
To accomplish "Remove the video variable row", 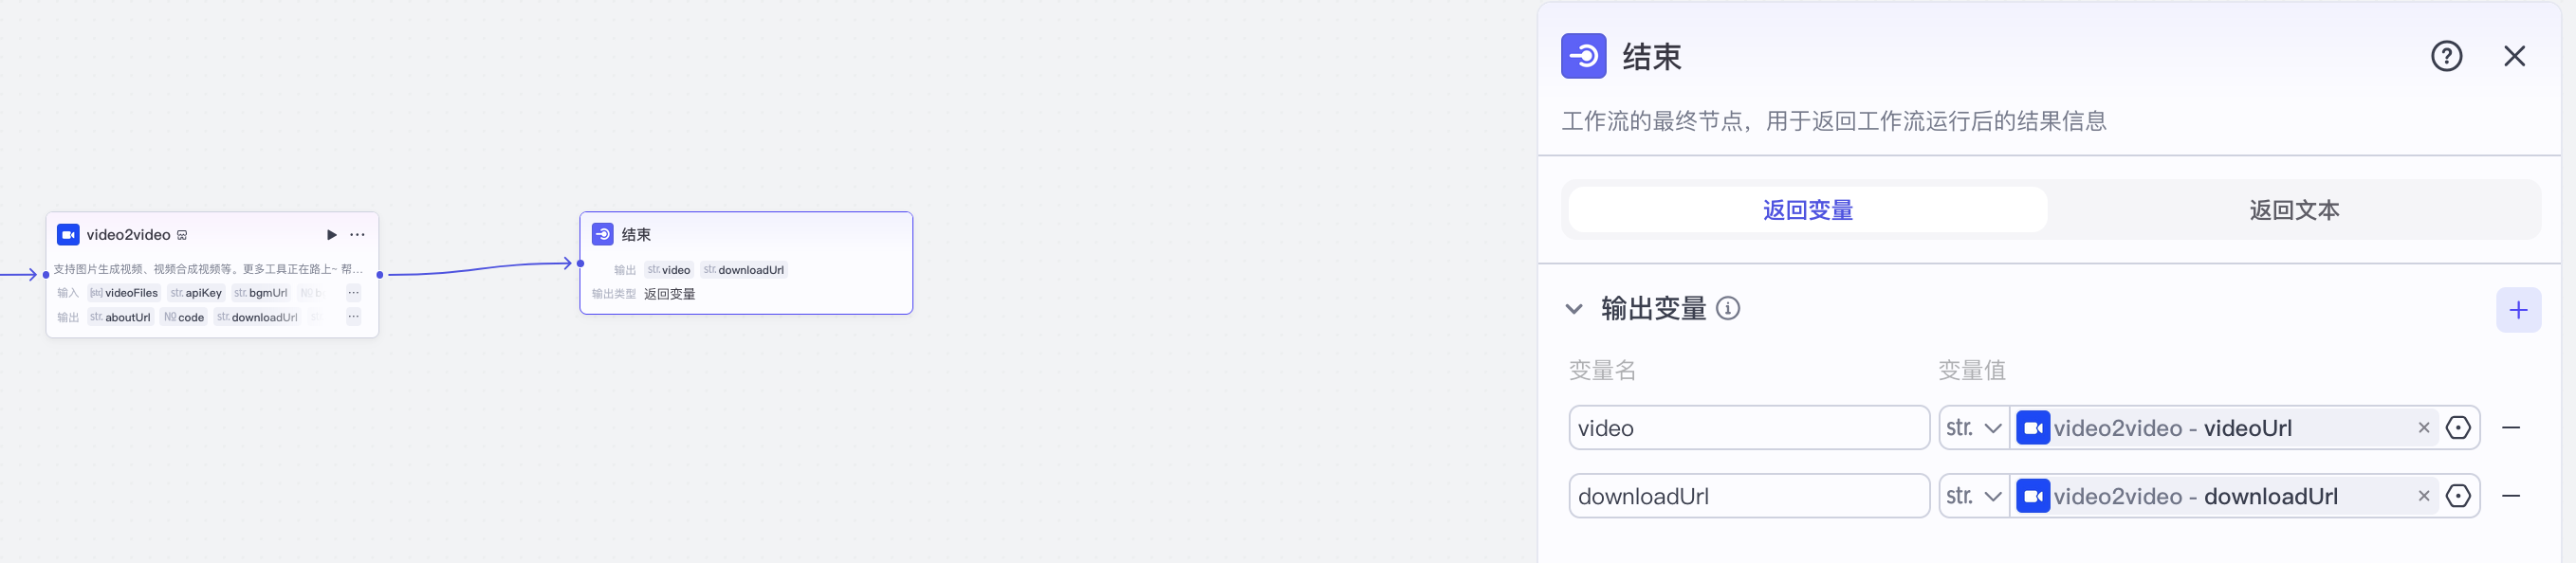I will 2511,428.
